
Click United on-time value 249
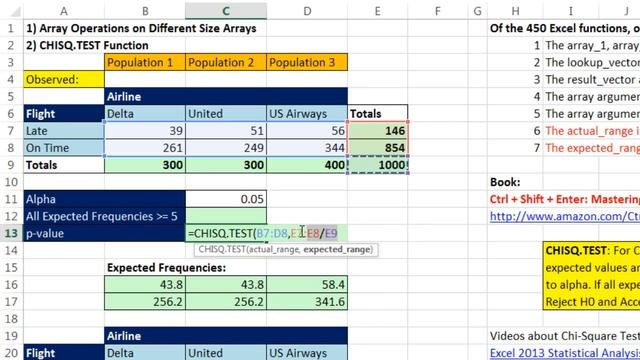[x=226, y=148]
